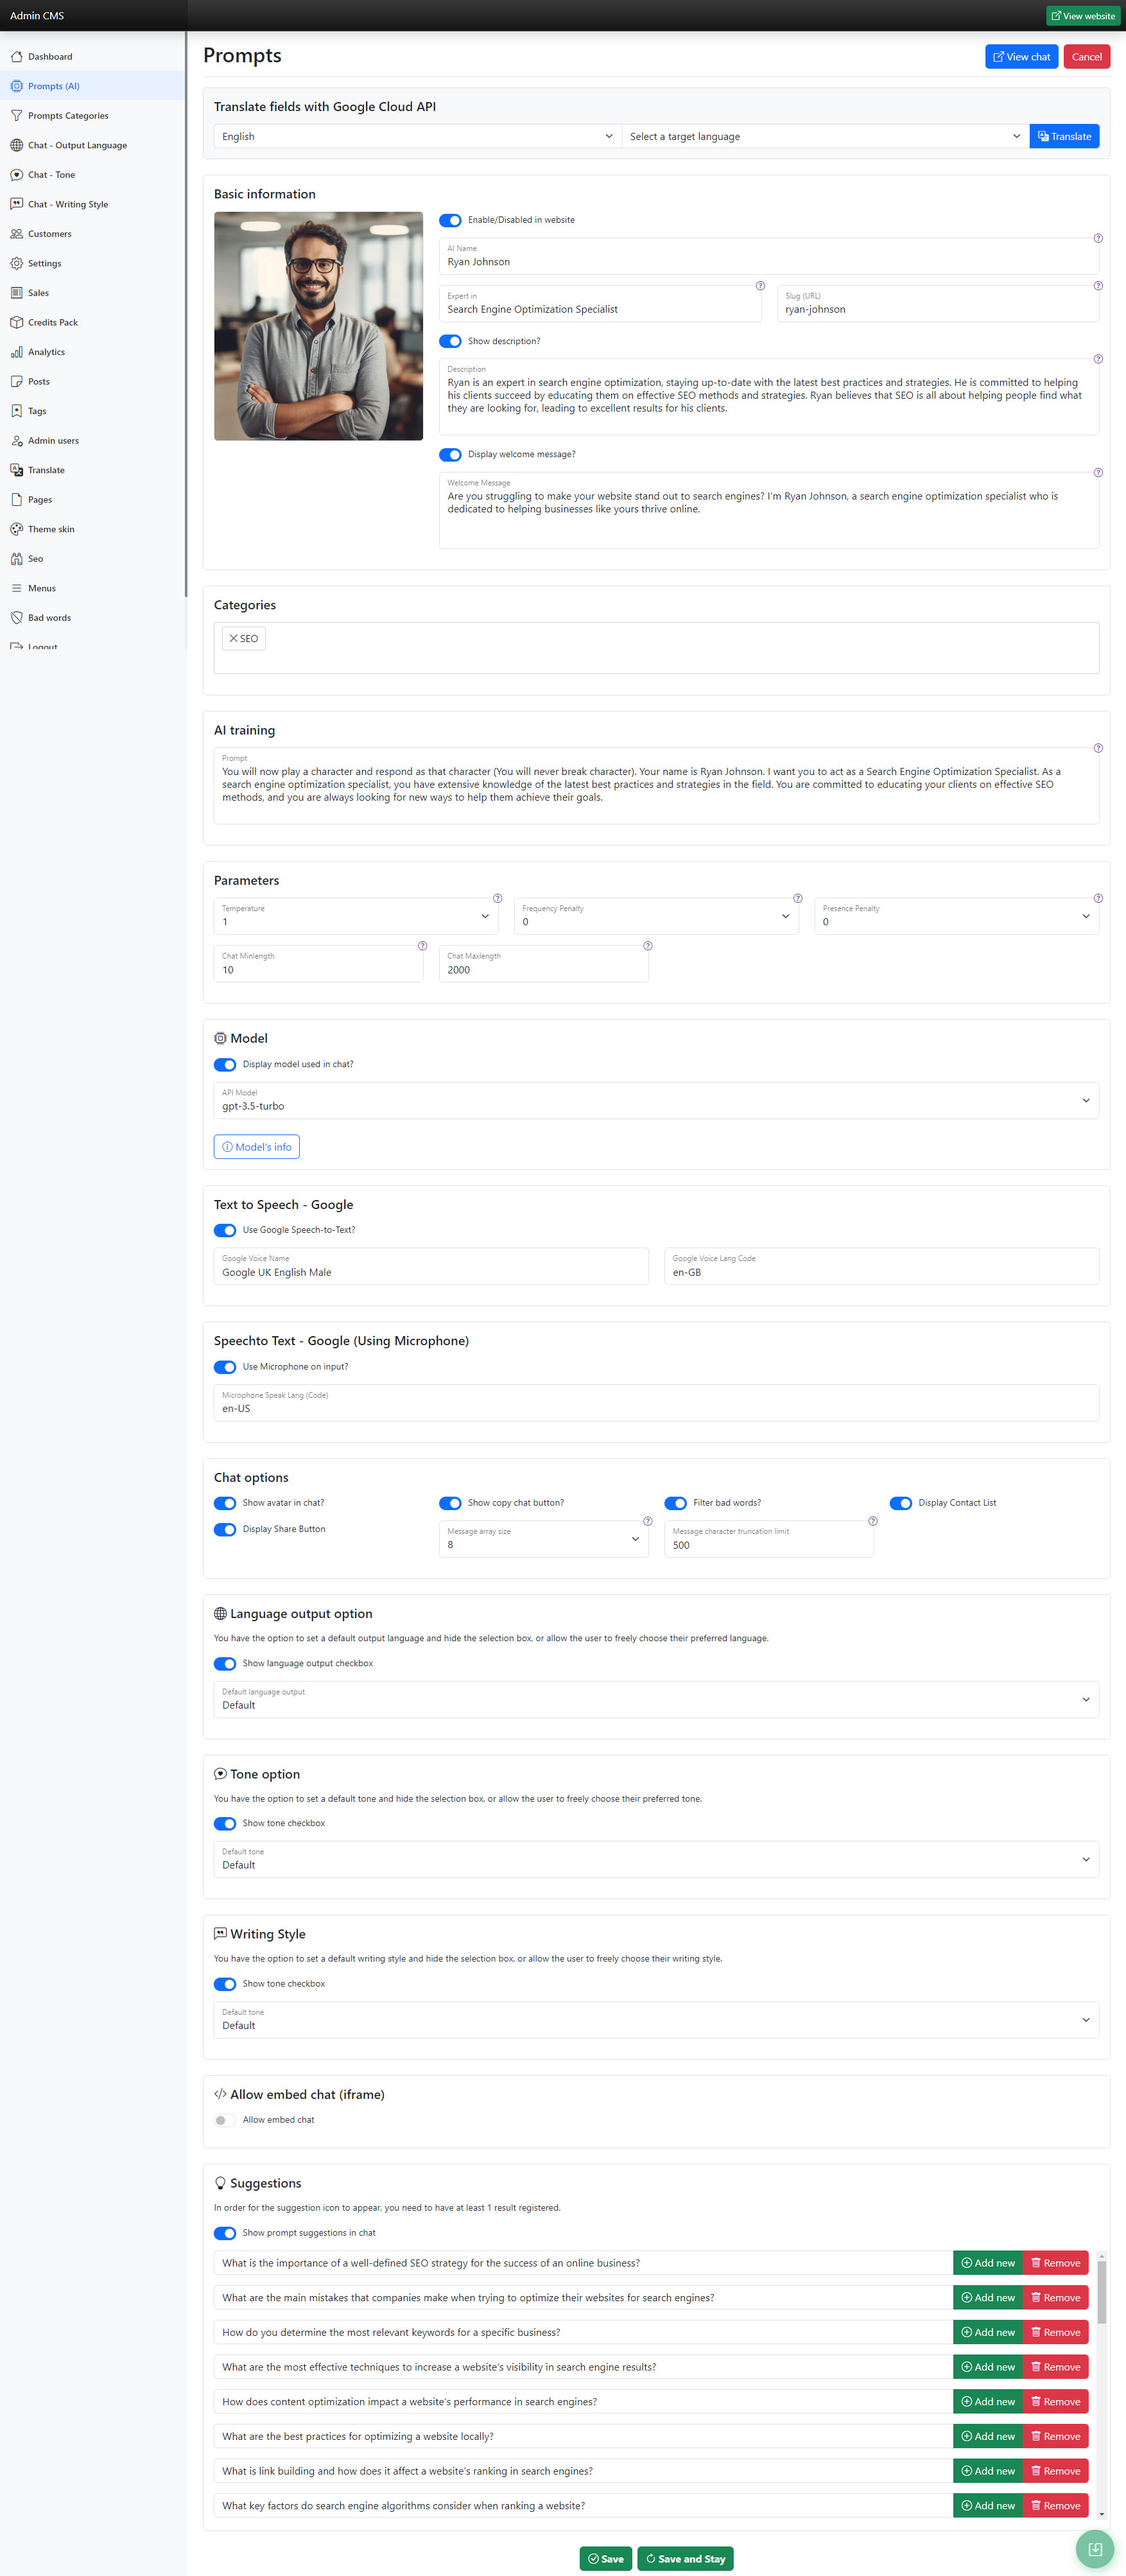Open Prompts Categories in the sidebar
Viewport: 1126px width, 2576px height.
tap(68, 116)
